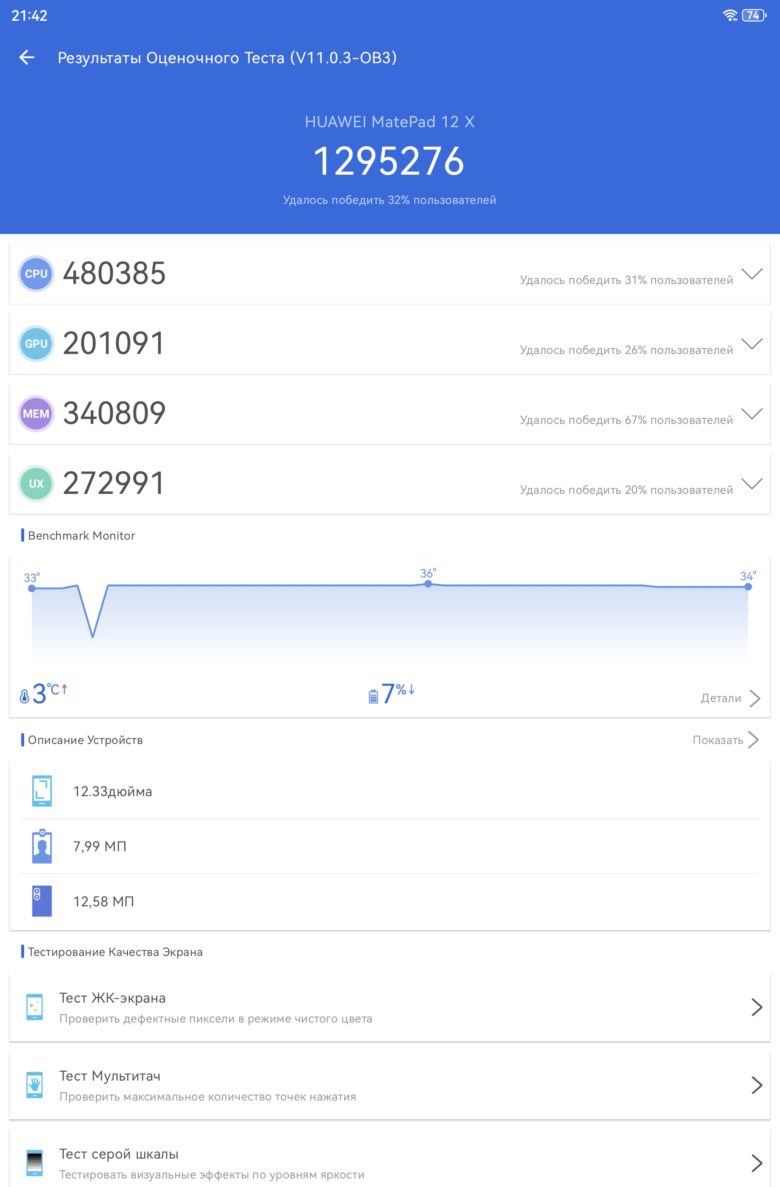Tap chevron on Тест серой шкалы row
Image resolution: width=780 pixels, height=1187 pixels.
coord(757,1162)
